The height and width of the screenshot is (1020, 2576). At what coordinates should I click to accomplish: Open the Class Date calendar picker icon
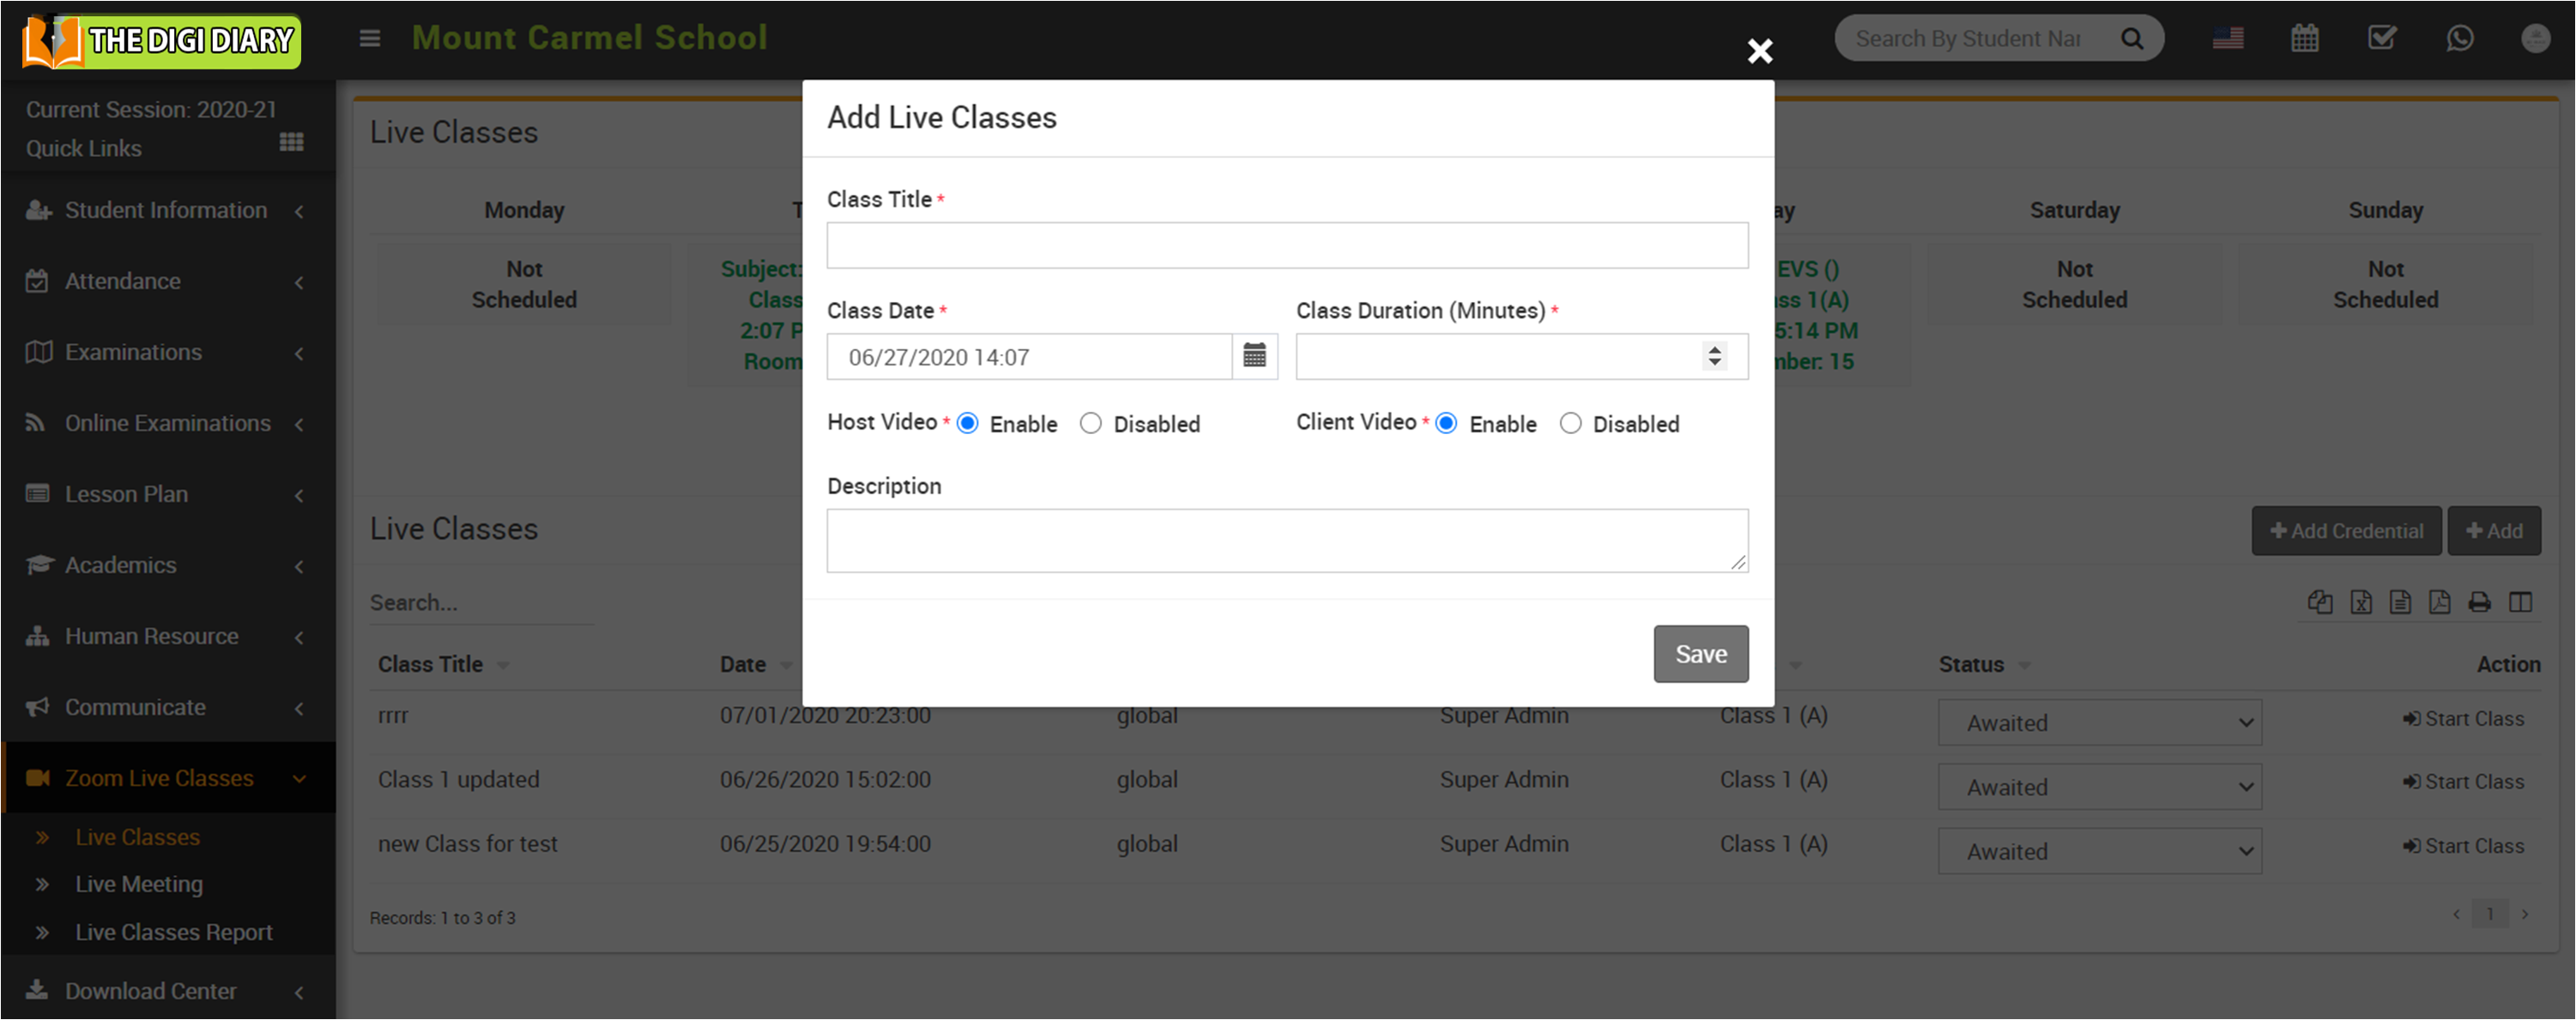coord(1254,356)
